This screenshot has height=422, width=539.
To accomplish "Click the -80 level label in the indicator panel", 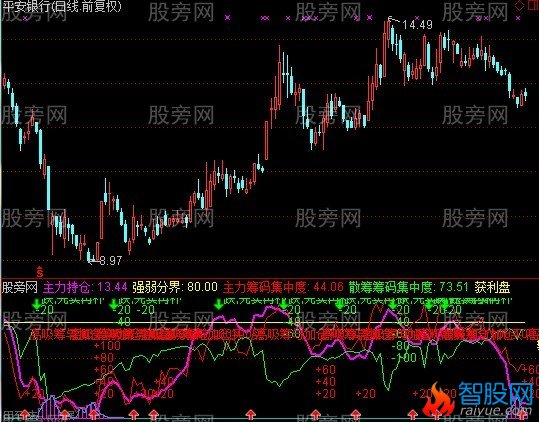I will 401,346.
